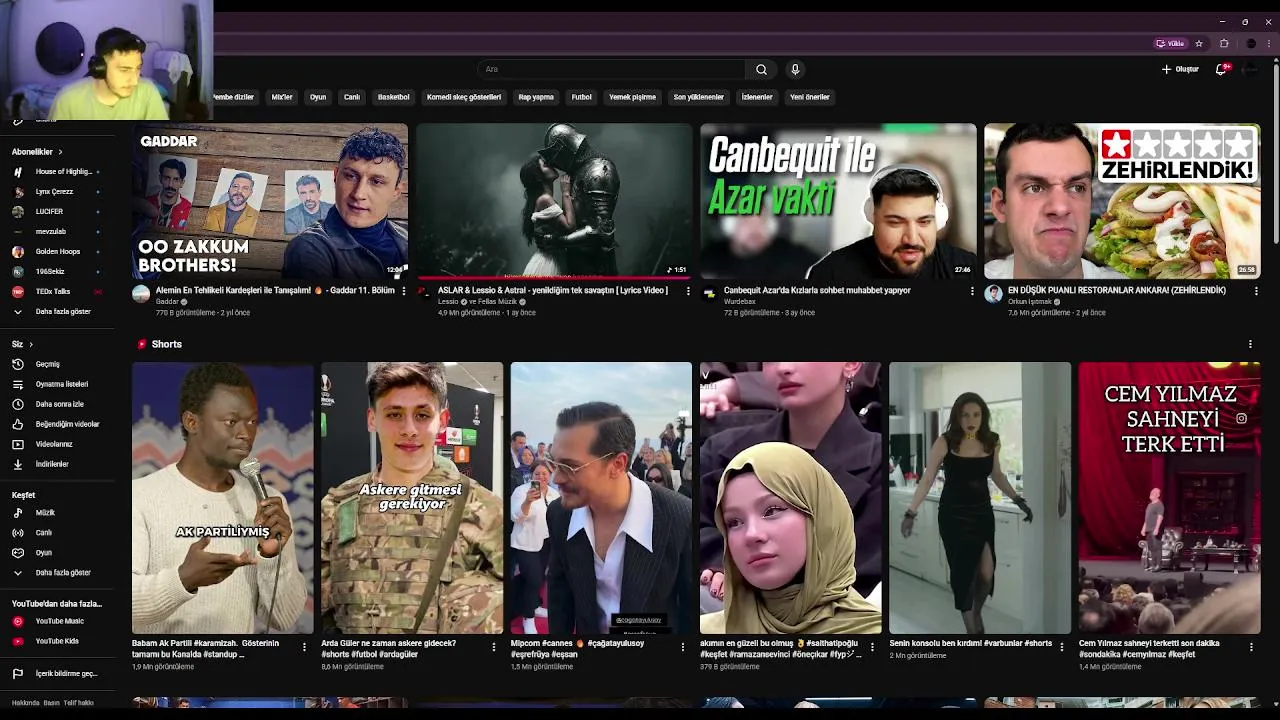Select the Canlı filter chip
1280x720 pixels.
pos(352,97)
